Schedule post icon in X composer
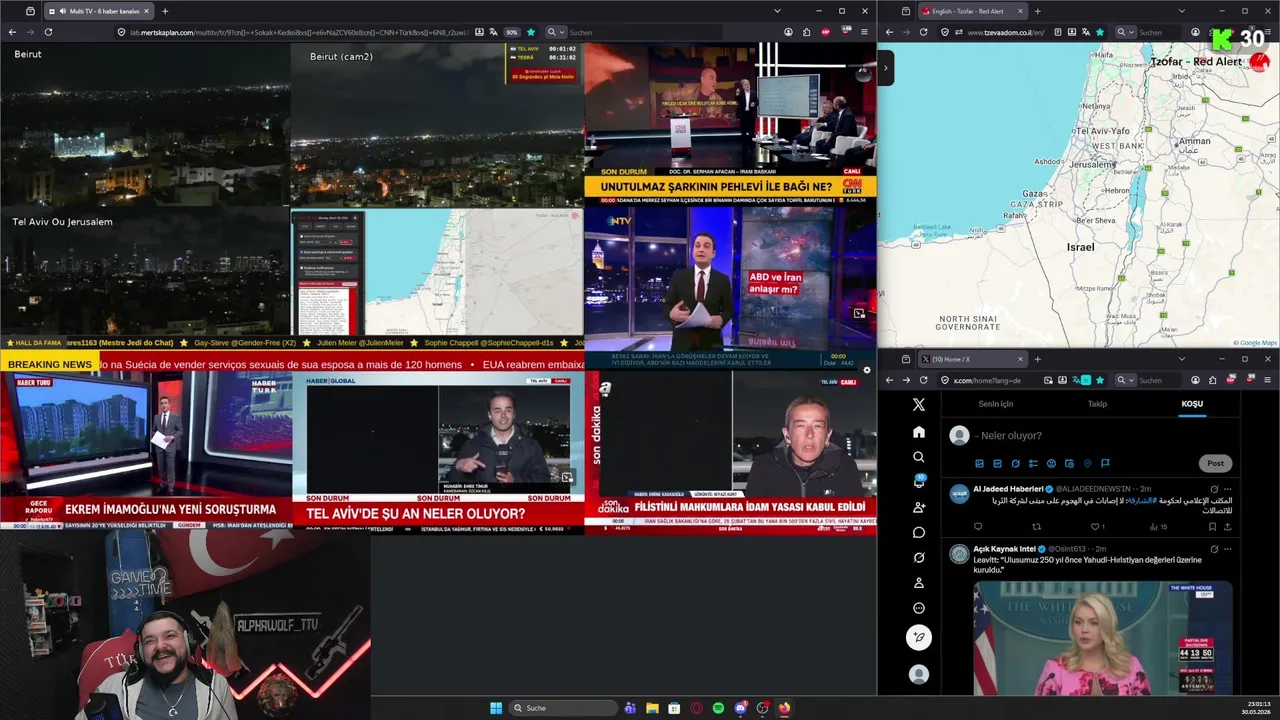The width and height of the screenshot is (1280, 720). point(1069,463)
